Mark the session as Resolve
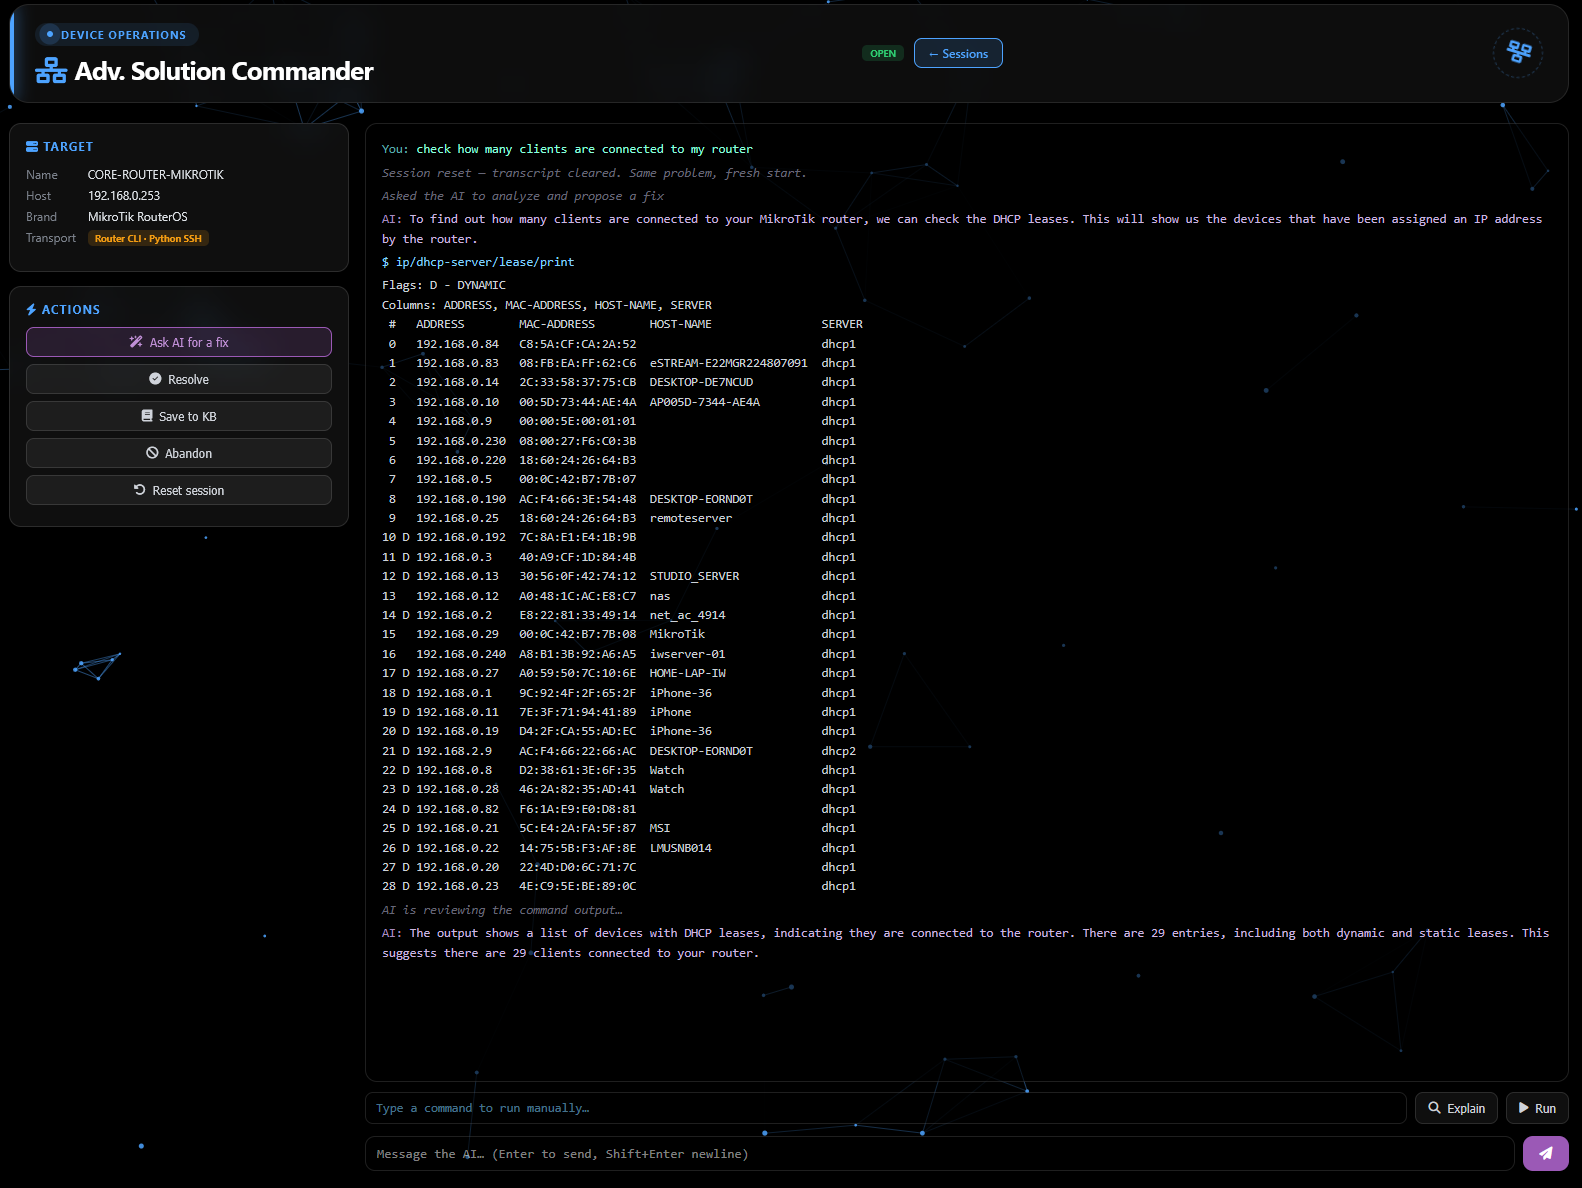1582x1188 pixels. 179,379
